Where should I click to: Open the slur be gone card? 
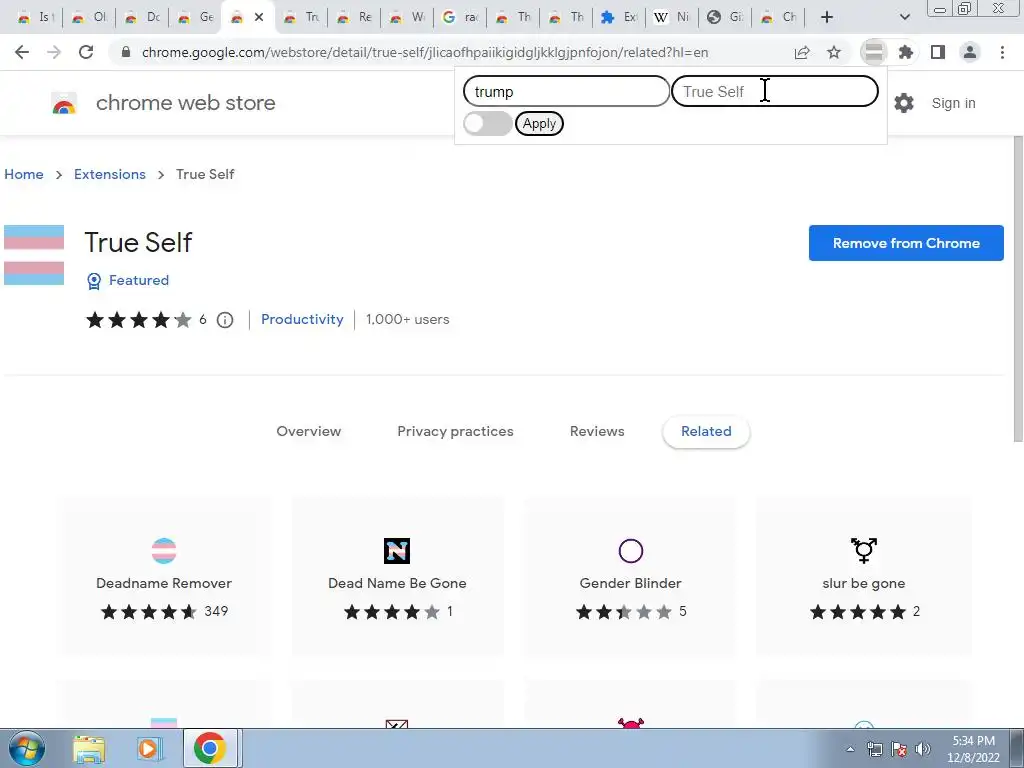coord(863,577)
